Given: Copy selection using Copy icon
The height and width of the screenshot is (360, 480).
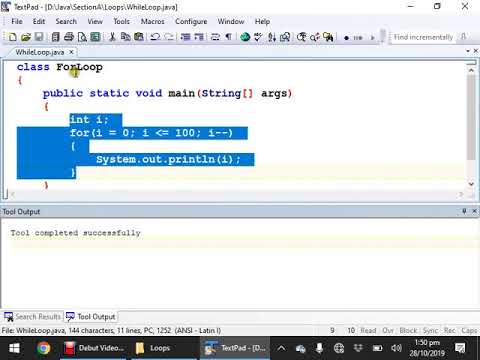Looking at the screenshot, I should [125, 37].
